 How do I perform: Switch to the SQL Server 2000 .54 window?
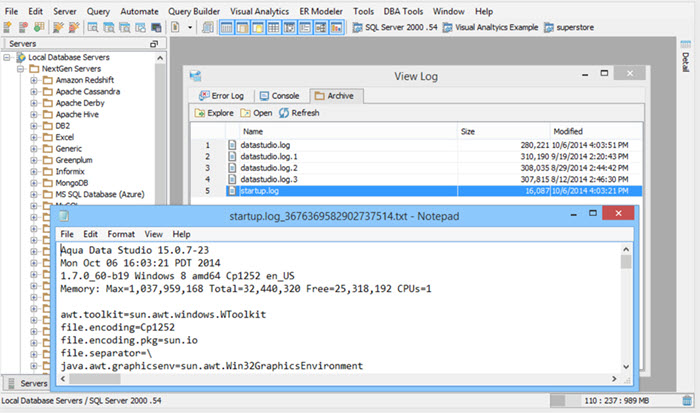tap(395, 27)
